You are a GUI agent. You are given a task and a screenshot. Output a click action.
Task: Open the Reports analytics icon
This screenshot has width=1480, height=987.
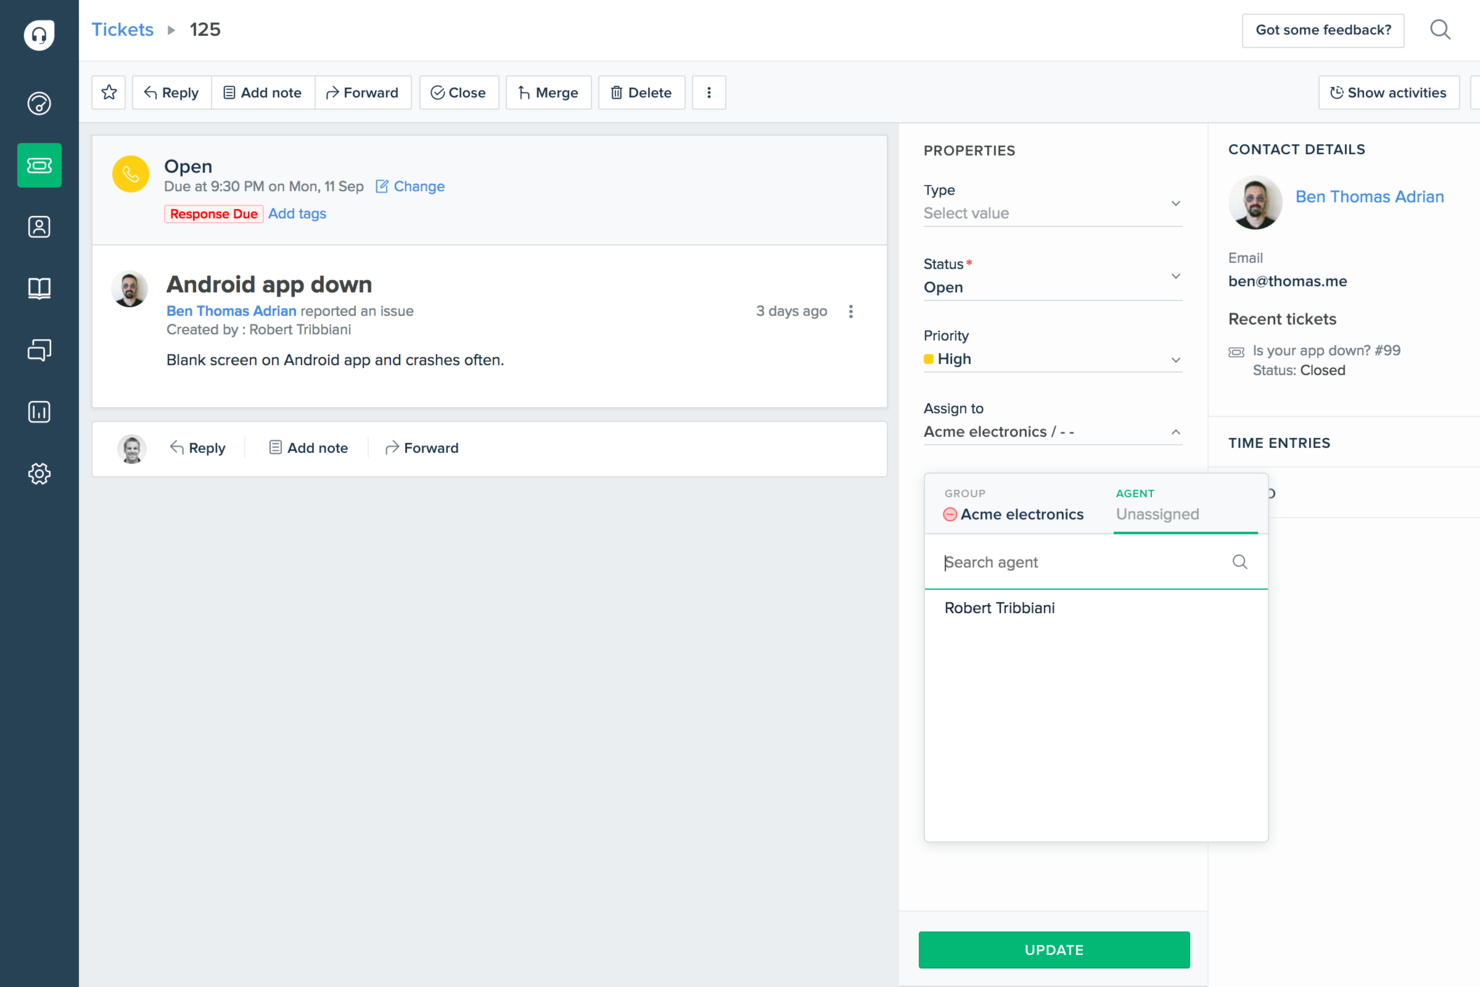39,411
